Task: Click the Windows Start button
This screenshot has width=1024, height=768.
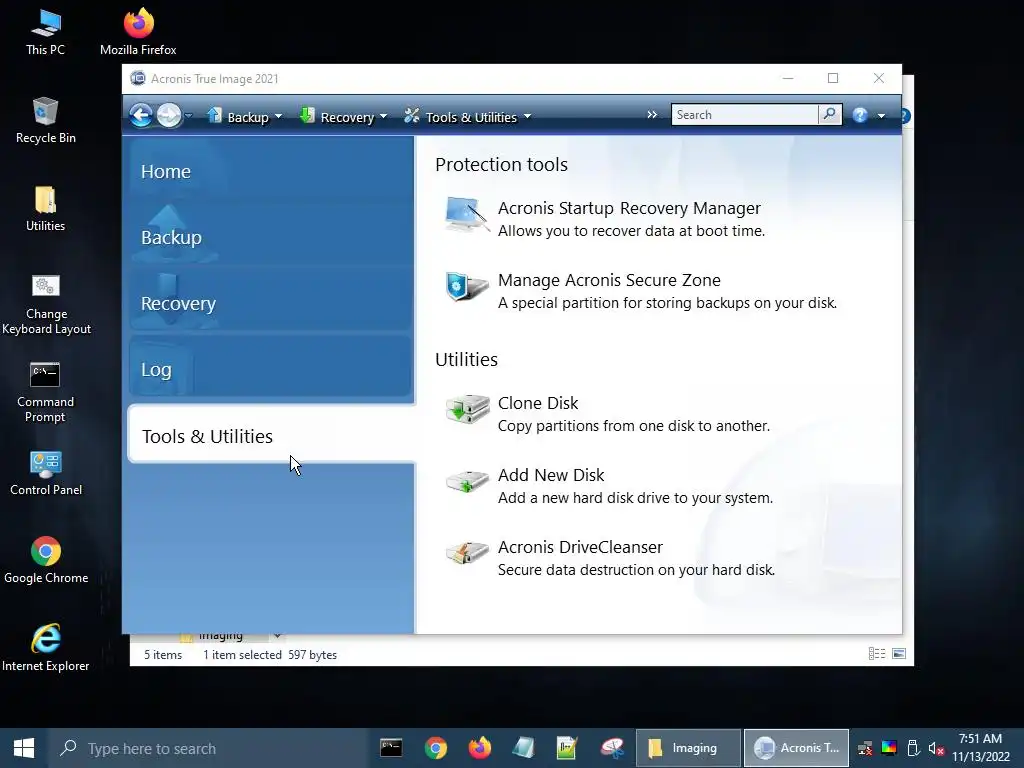Action: tap(24, 748)
